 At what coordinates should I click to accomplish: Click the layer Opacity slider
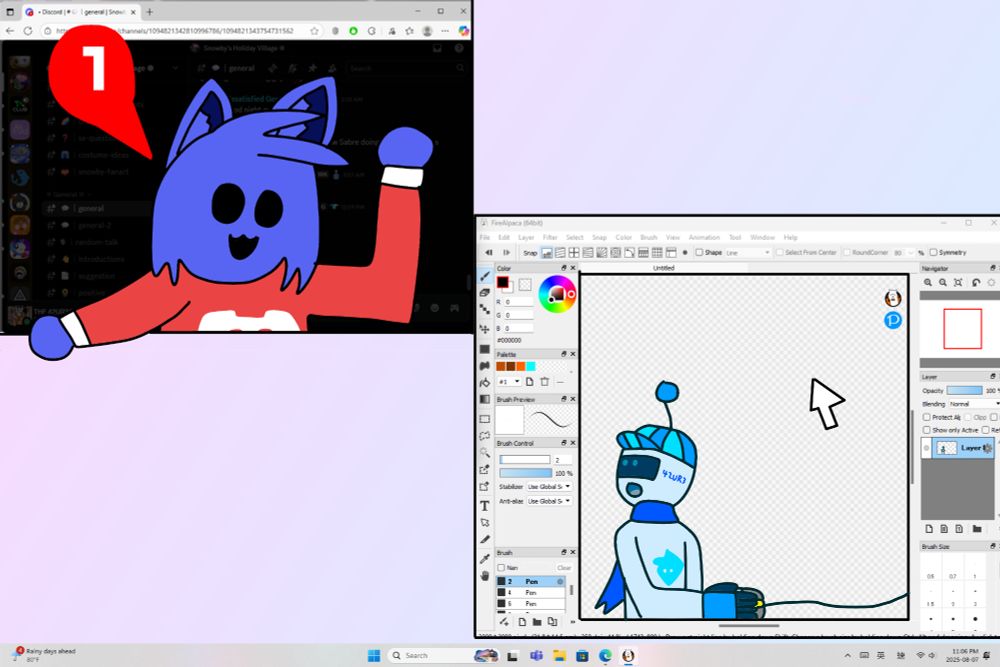[964, 390]
